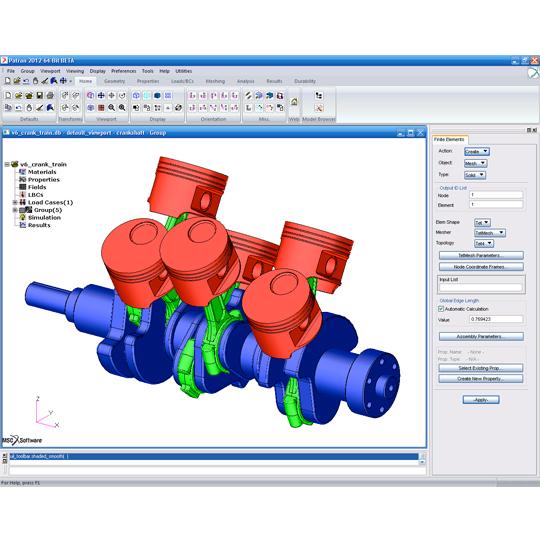540x540 pixels.
Task: Click the Web home icon in ribbon
Action: (294, 102)
